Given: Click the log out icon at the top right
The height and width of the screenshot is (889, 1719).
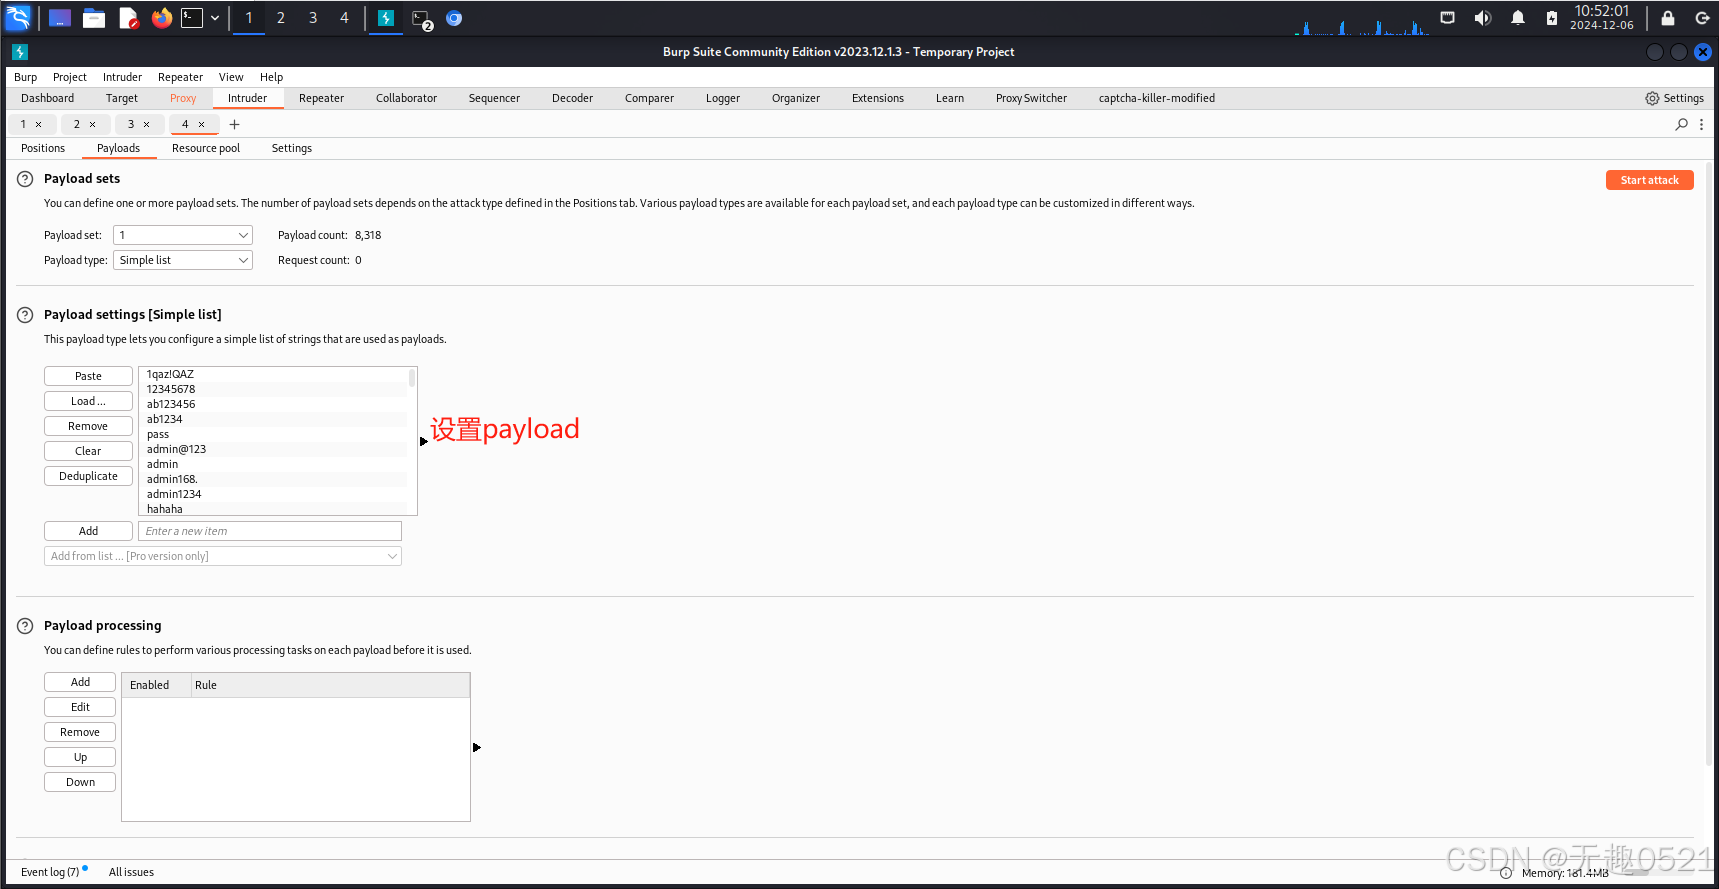Looking at the screenshot, I should pyautogui.click(x=1702, y=18).
